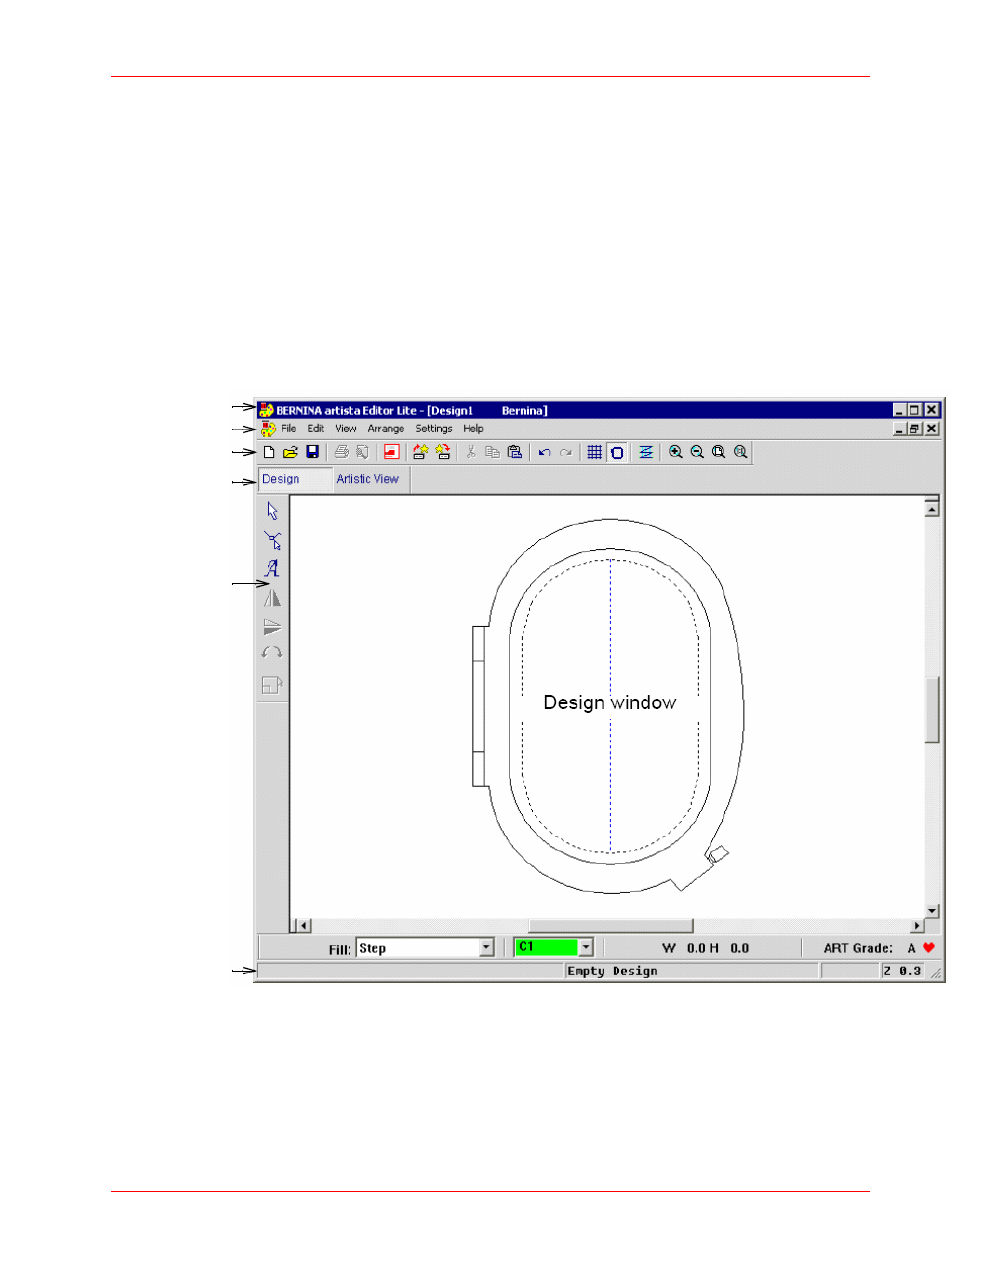Click the Redo arrow icon
The width and height of the screenshot is (981, 1270).
coord(566,452)
